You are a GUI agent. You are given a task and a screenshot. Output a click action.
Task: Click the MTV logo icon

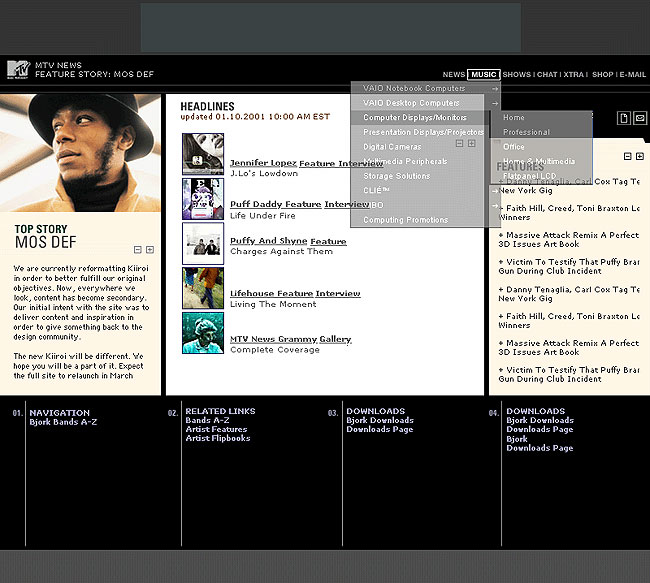18,69
